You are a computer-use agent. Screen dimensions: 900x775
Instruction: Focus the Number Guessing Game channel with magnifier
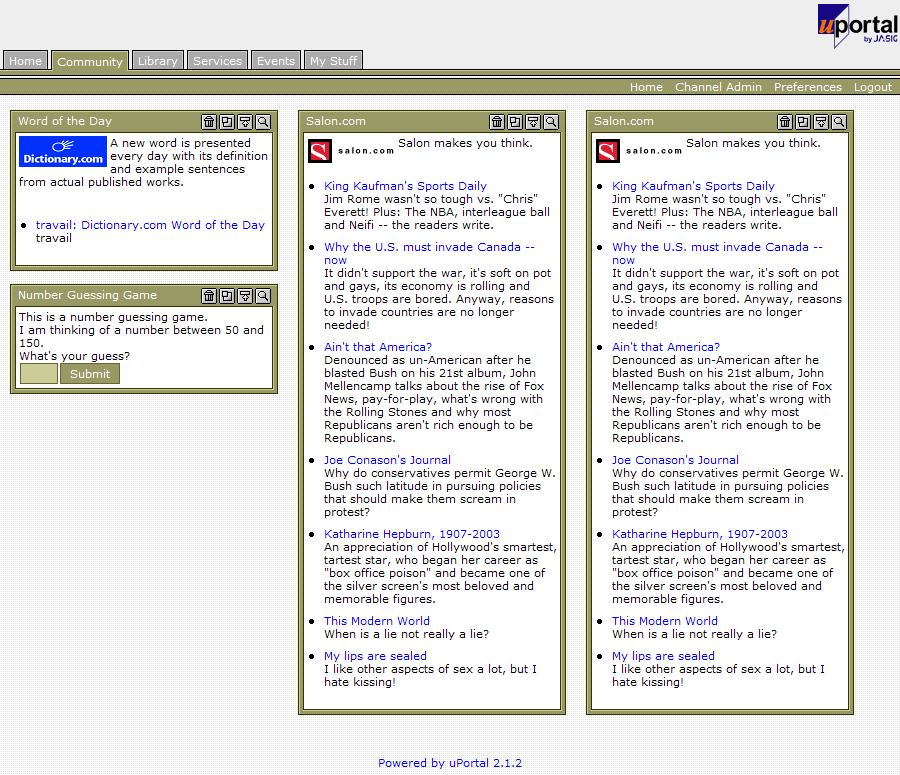click(263, 296)
